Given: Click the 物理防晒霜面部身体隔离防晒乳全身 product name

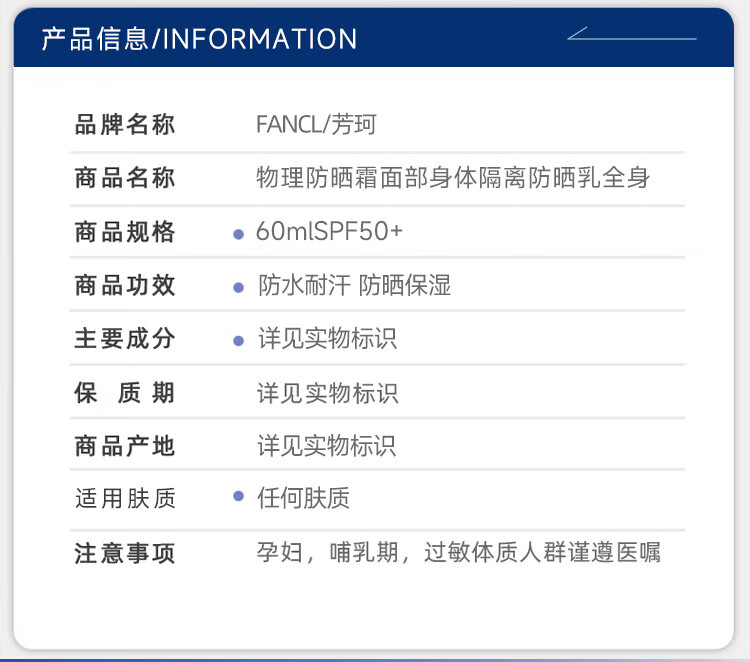Looking at the screenshot, I should (453, 179).
